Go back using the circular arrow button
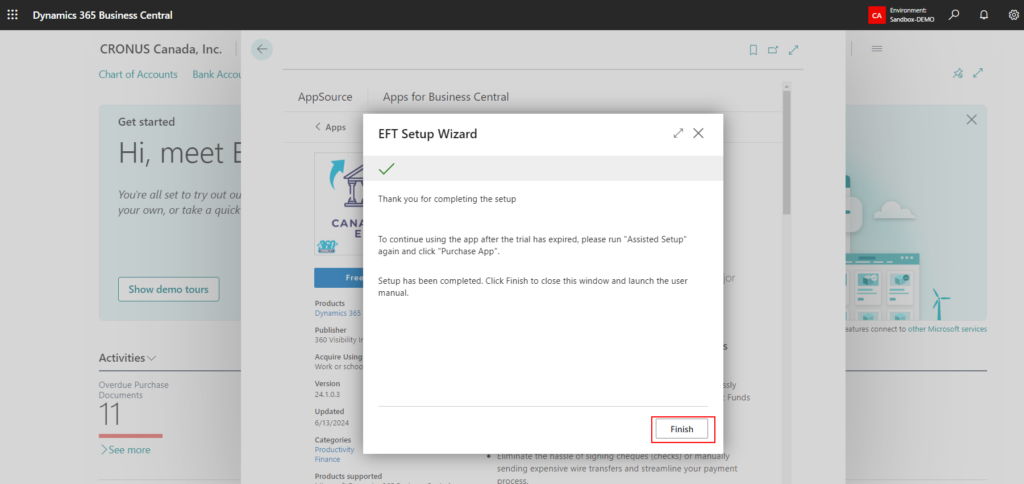 click(x=262, y=49)
